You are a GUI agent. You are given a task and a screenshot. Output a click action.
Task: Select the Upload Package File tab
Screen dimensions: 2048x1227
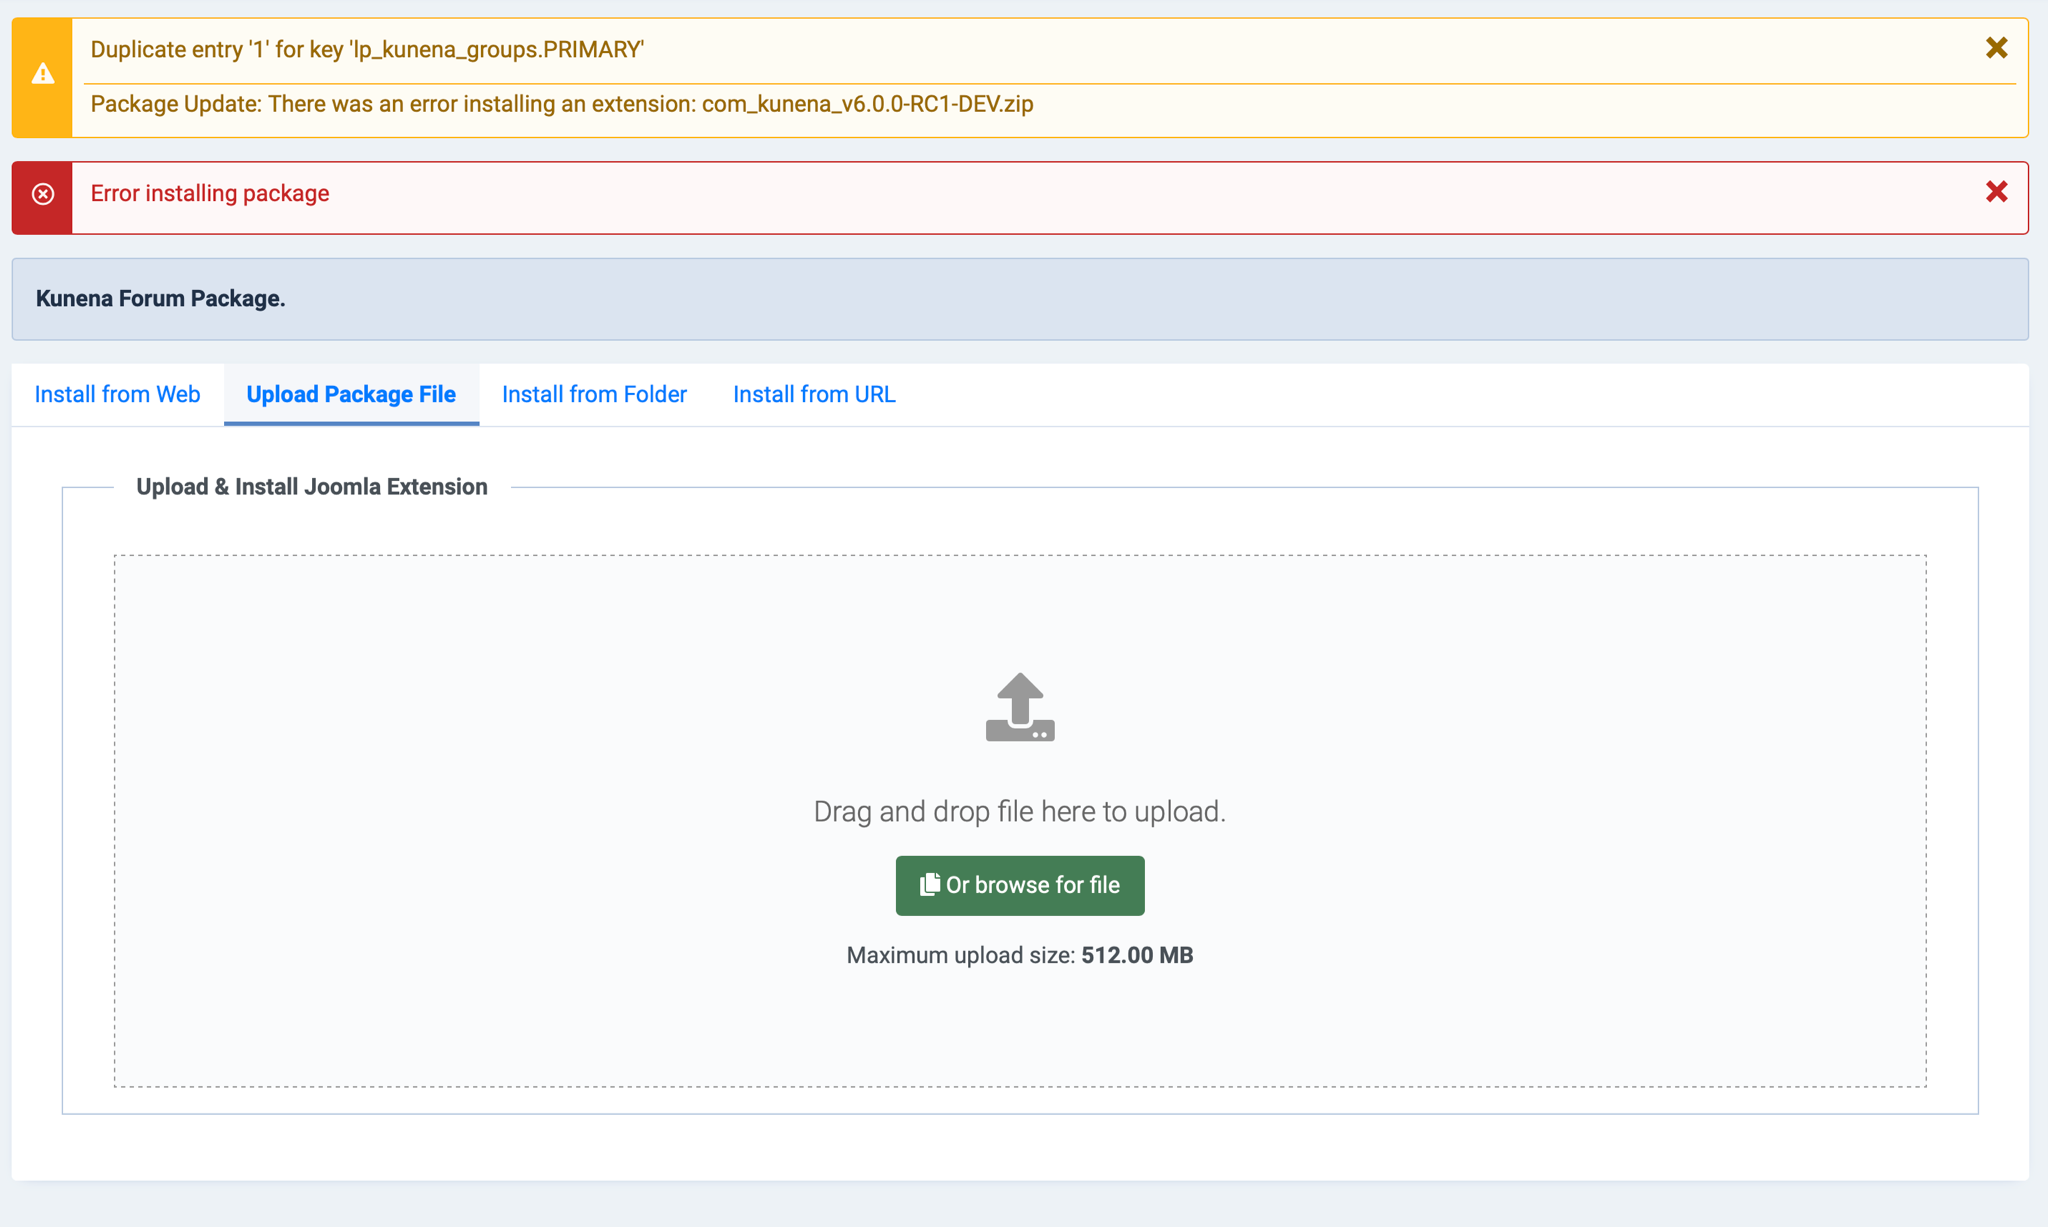[x=351, y=395]
